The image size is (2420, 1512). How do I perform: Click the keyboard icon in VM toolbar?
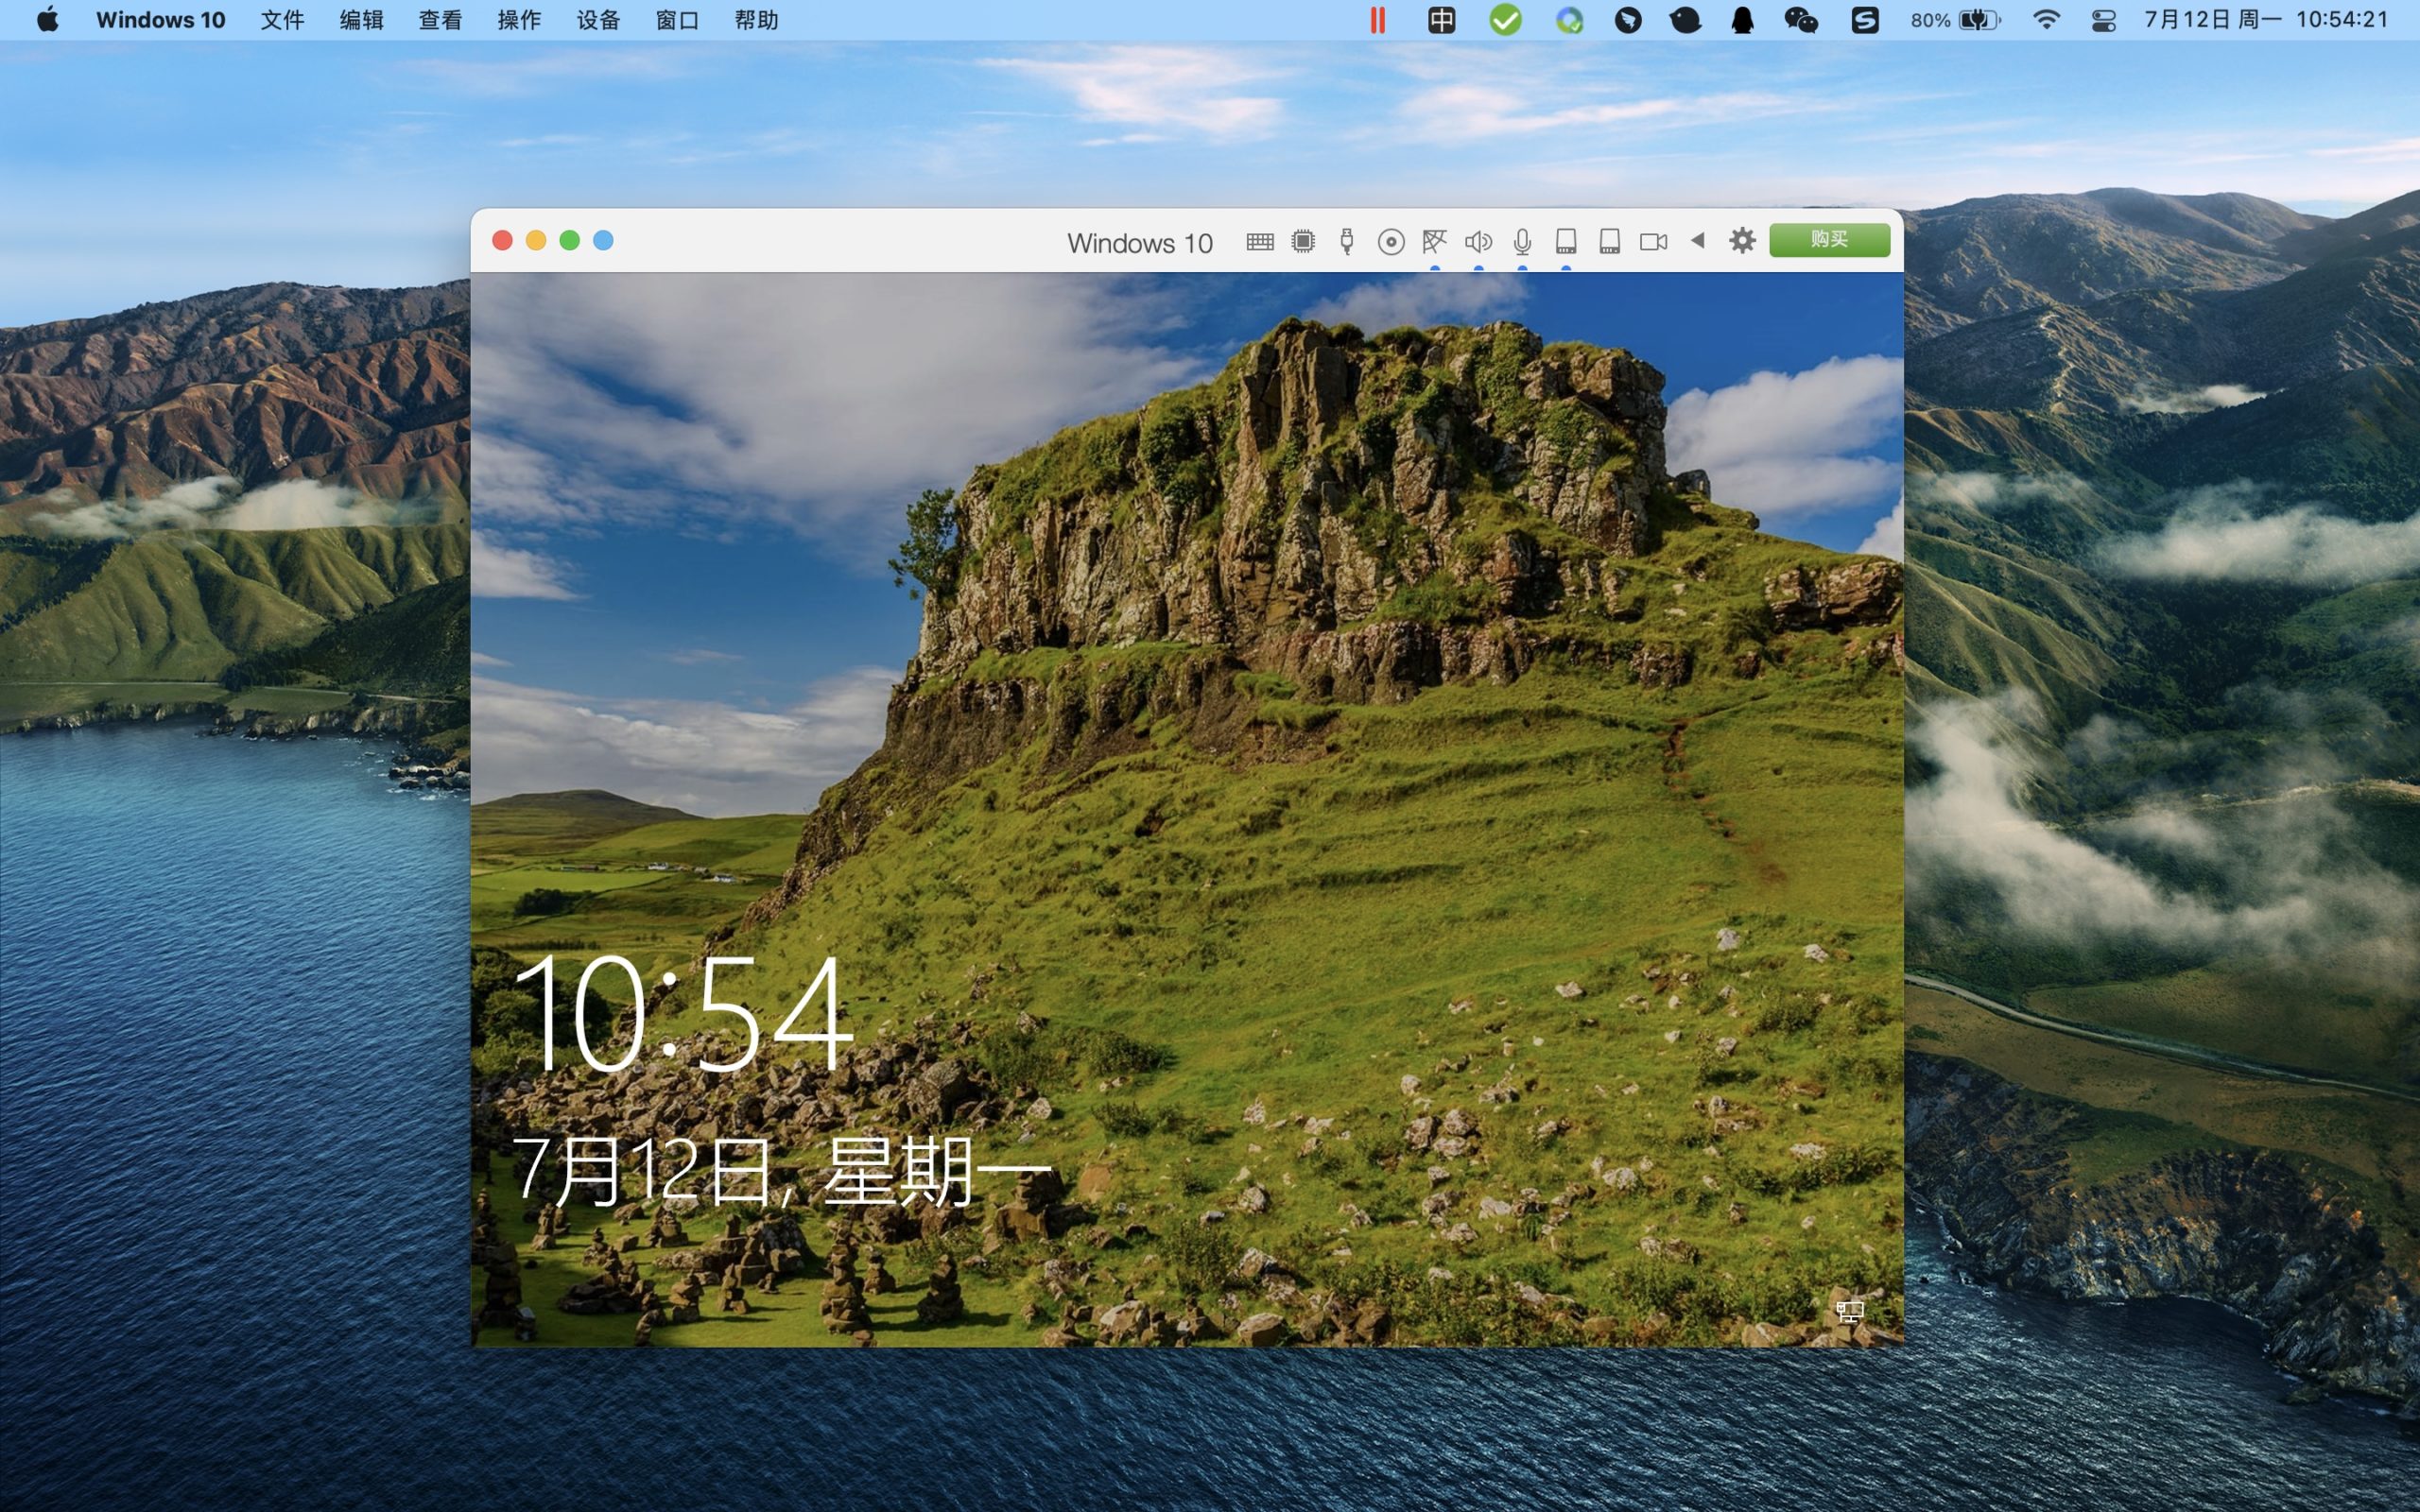[x=1260, y=241]
